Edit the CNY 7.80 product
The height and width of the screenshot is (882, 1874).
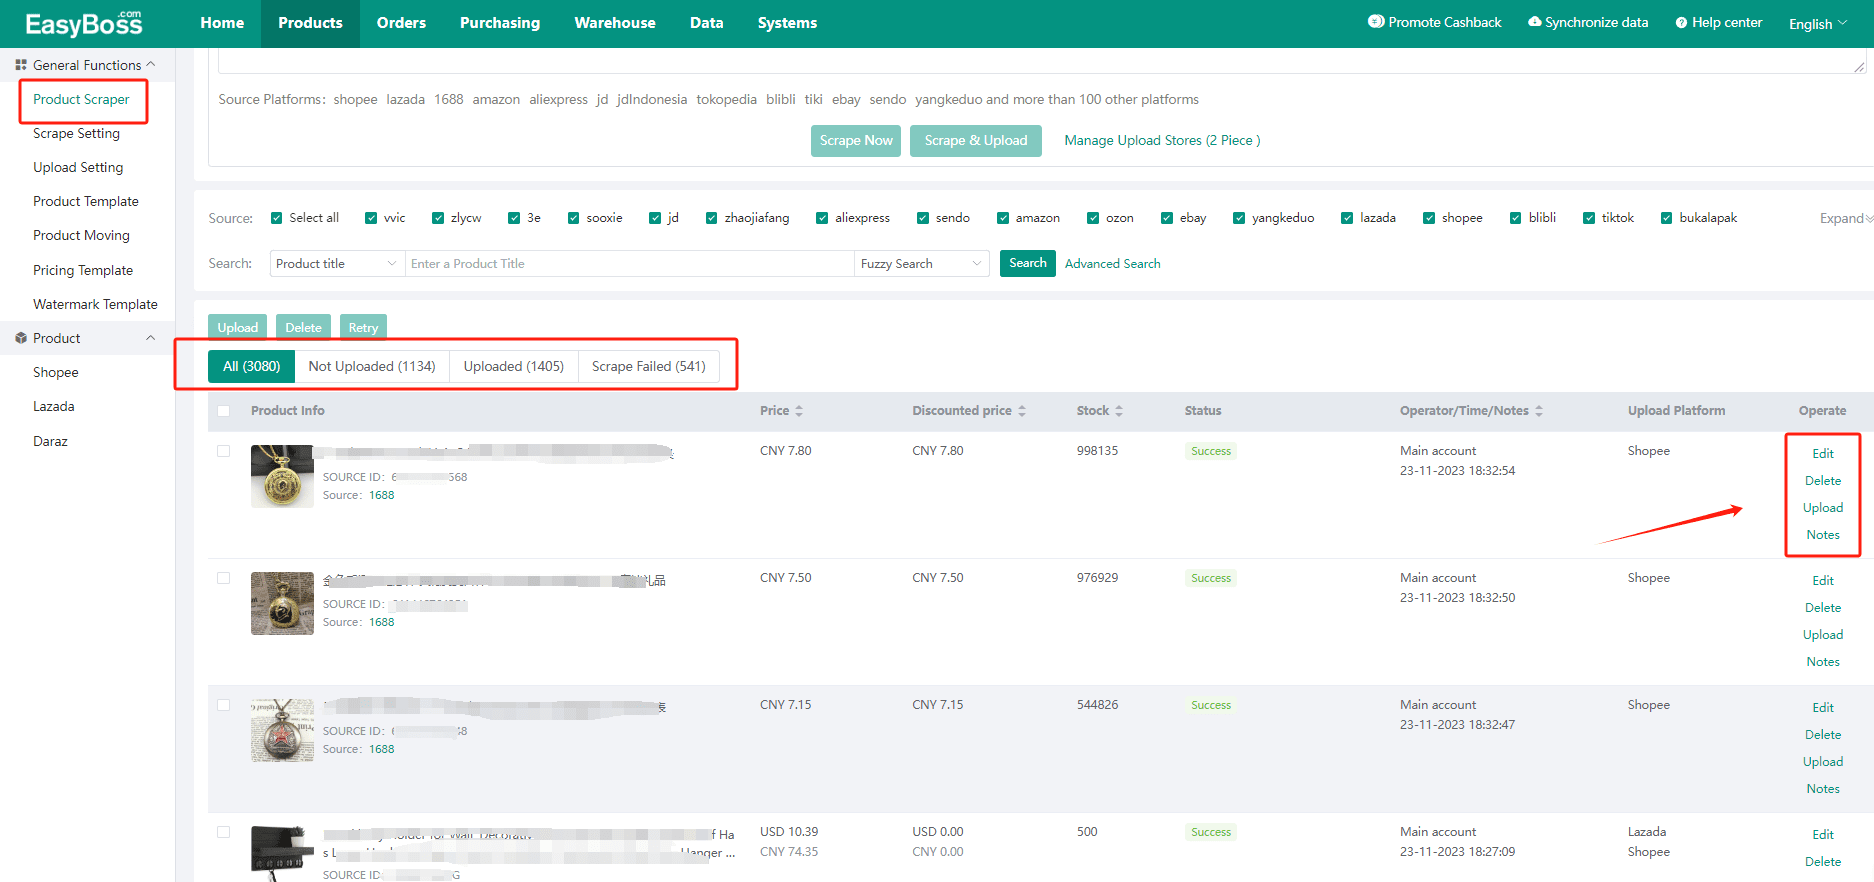click(1823, 453)
